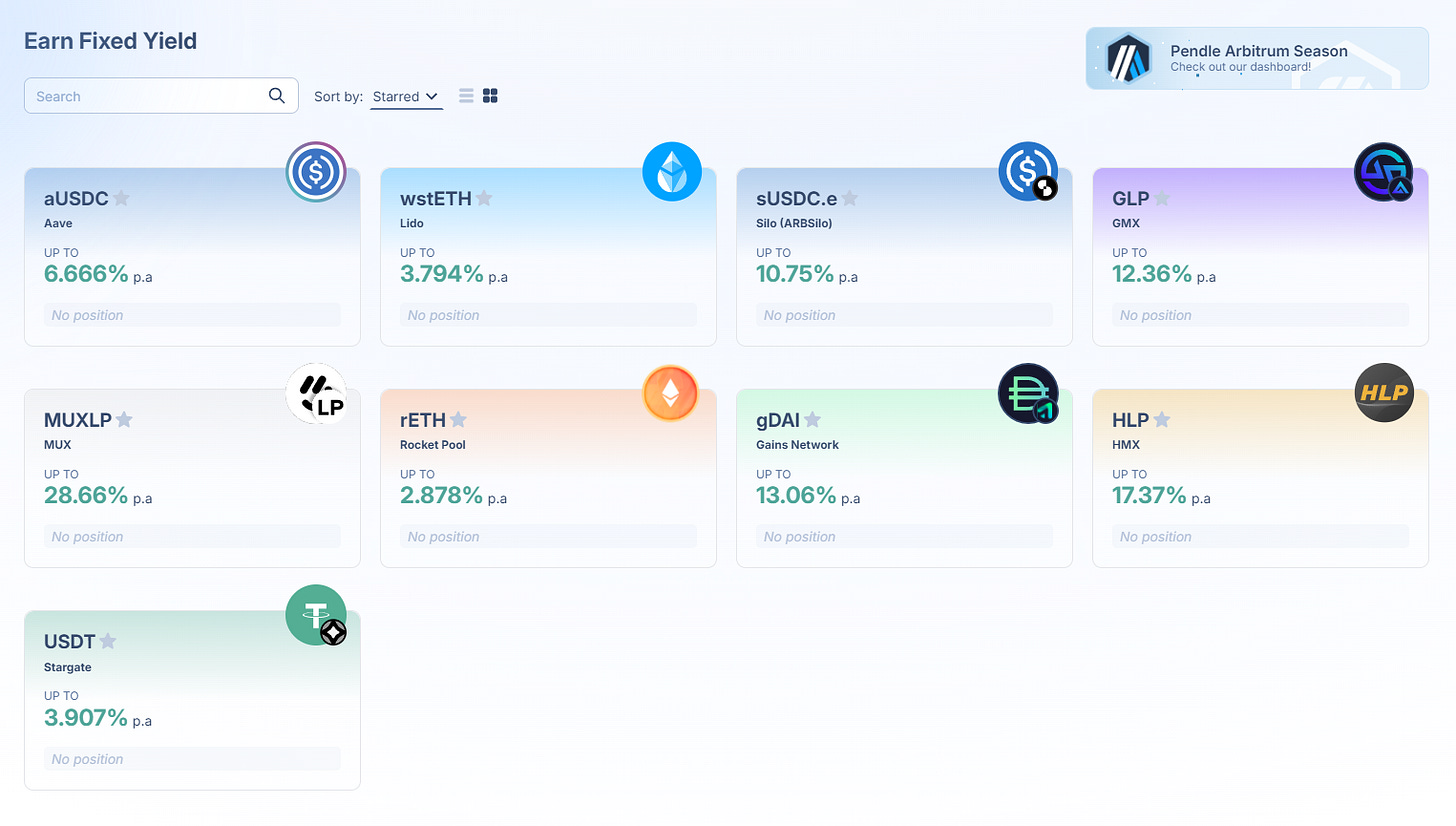Click the rETH card title
This screenshot has width=1456, height=826.
pyautogui.click(x=423, y=419)
